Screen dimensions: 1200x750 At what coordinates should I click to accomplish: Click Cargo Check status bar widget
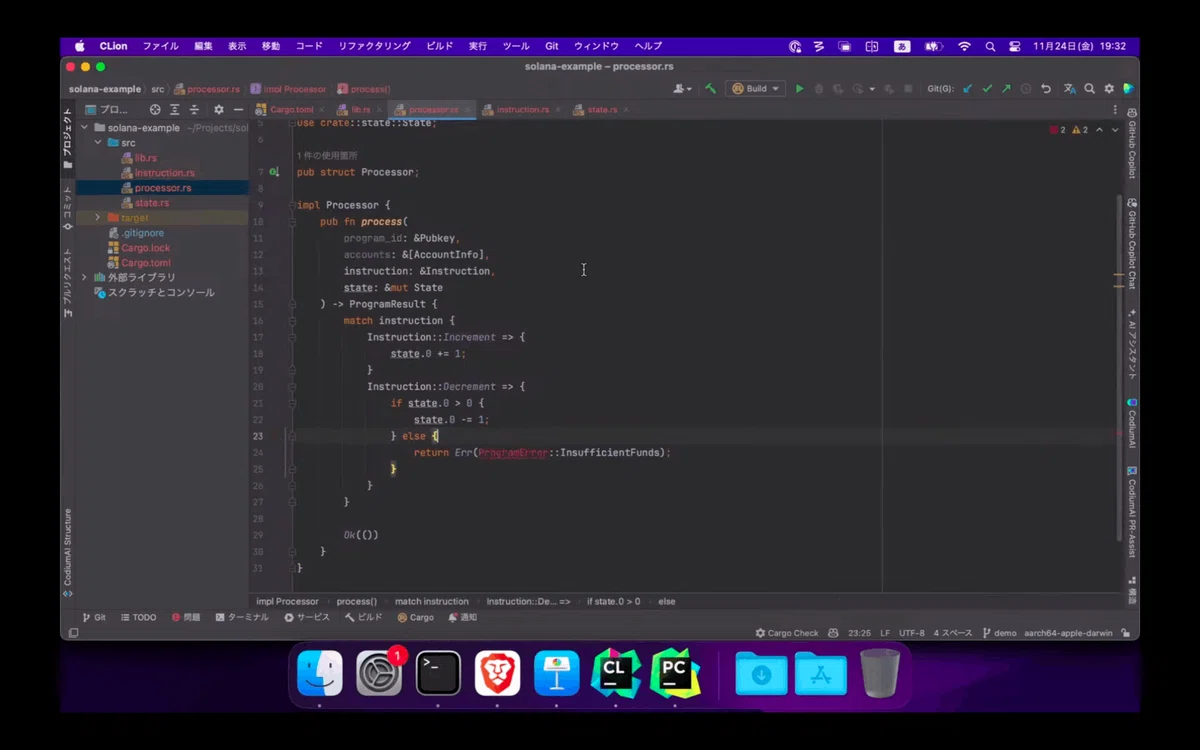click(787, 633)
